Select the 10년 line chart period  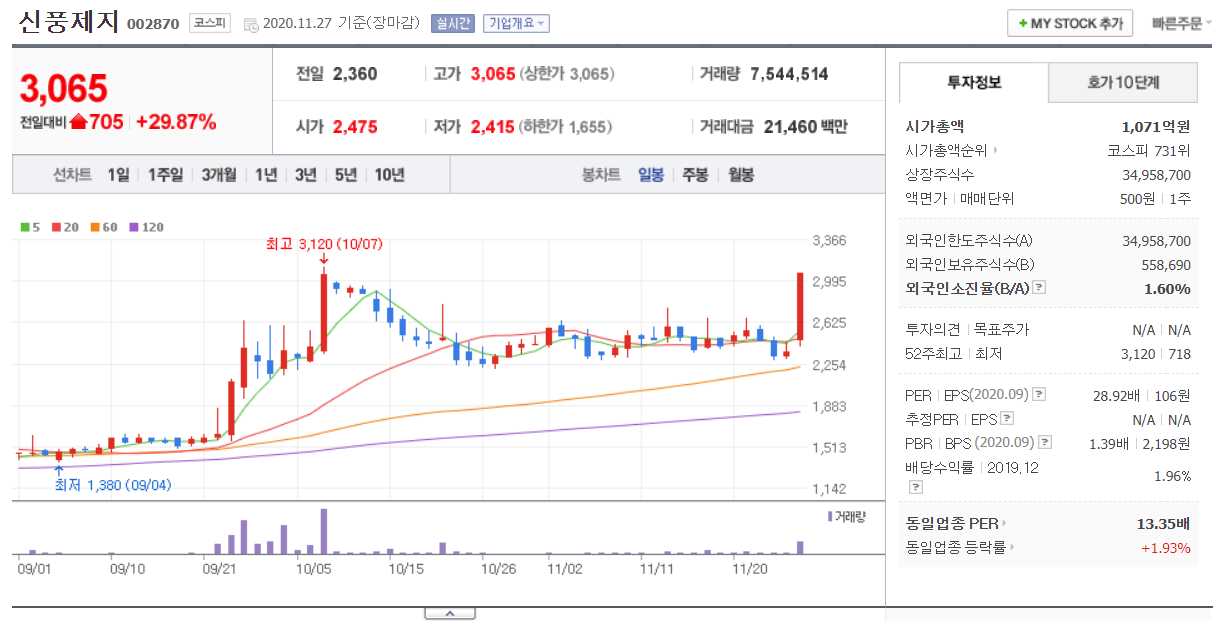[x=390, y=175]
